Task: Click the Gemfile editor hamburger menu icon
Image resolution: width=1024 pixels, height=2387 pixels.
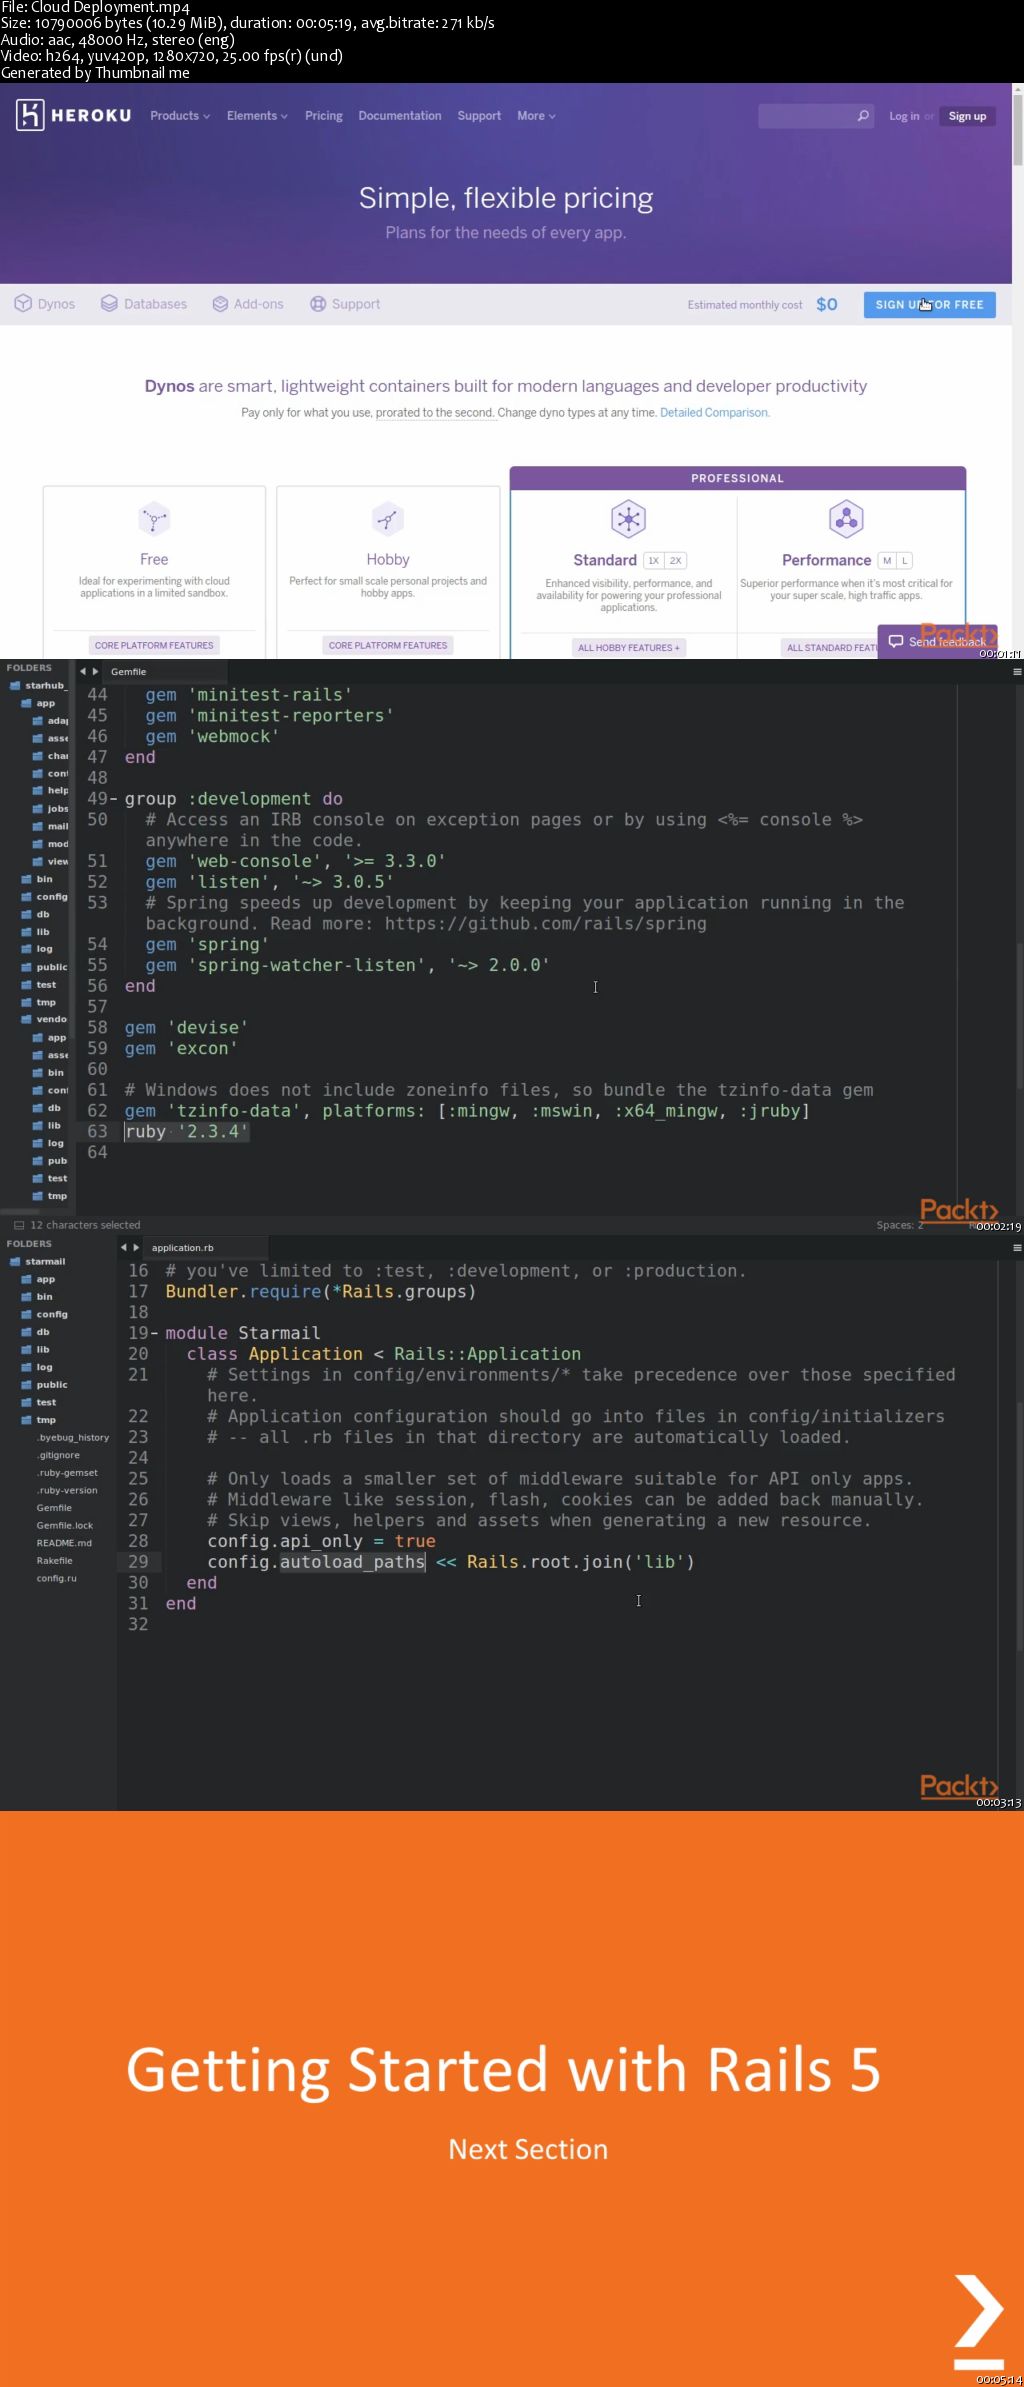Action: (x=1017, y=672)
